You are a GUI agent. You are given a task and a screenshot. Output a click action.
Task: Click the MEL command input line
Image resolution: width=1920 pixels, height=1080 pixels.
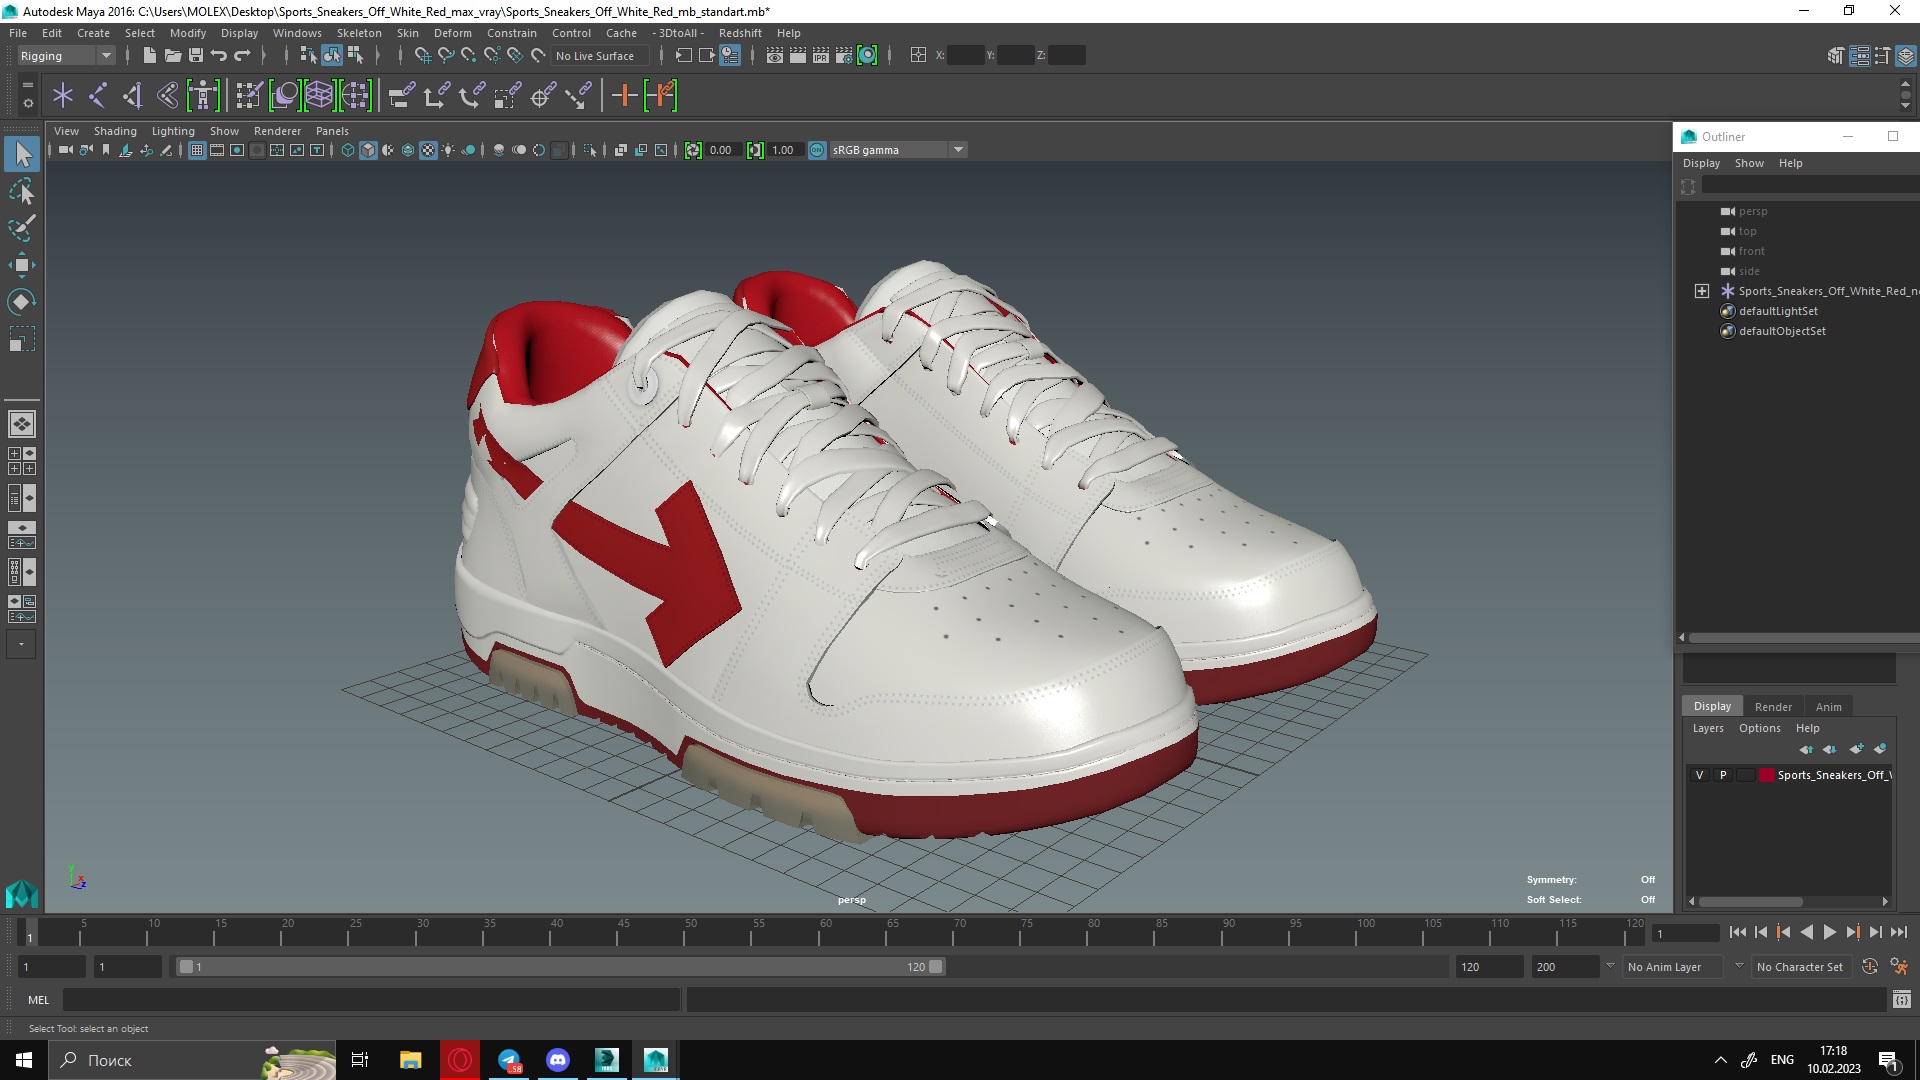[371, 1000]
